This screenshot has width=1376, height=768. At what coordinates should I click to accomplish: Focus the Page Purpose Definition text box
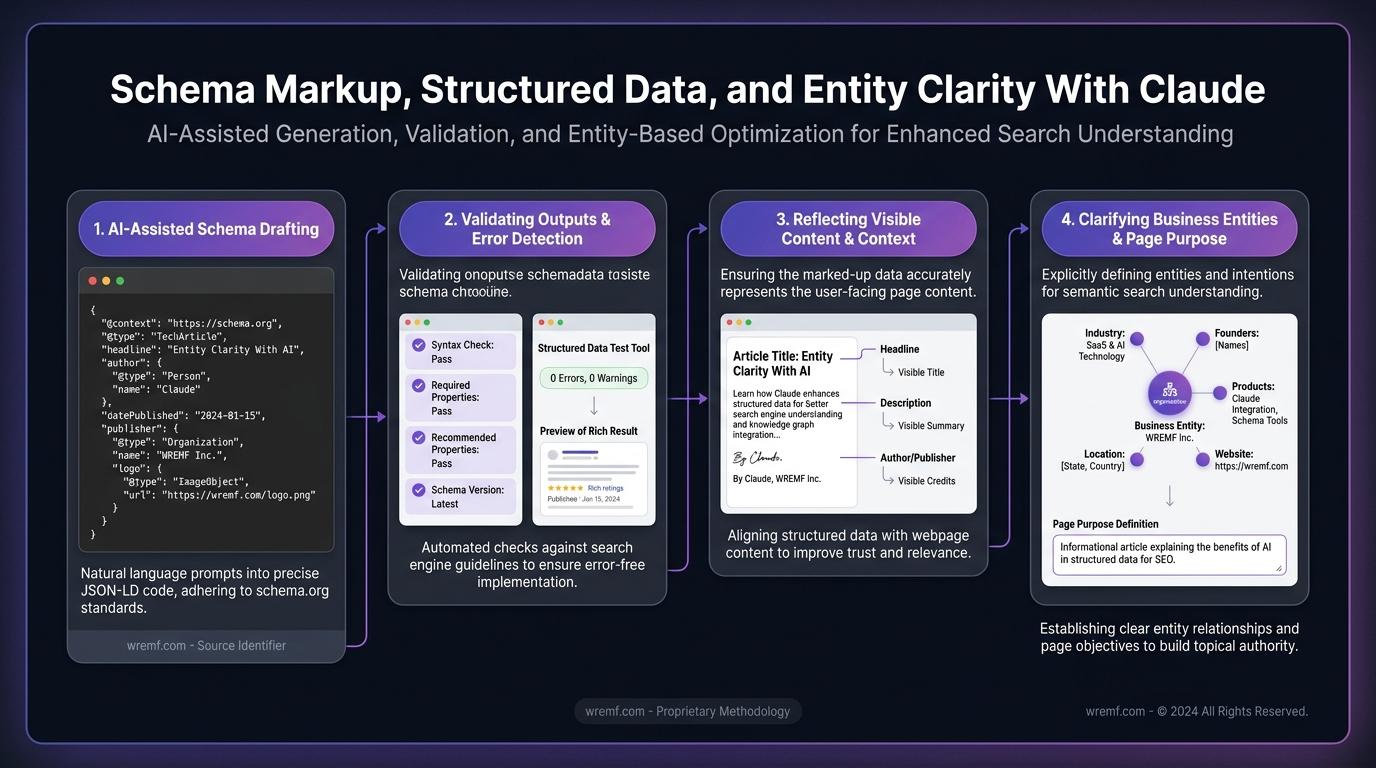coord(1169,554)
